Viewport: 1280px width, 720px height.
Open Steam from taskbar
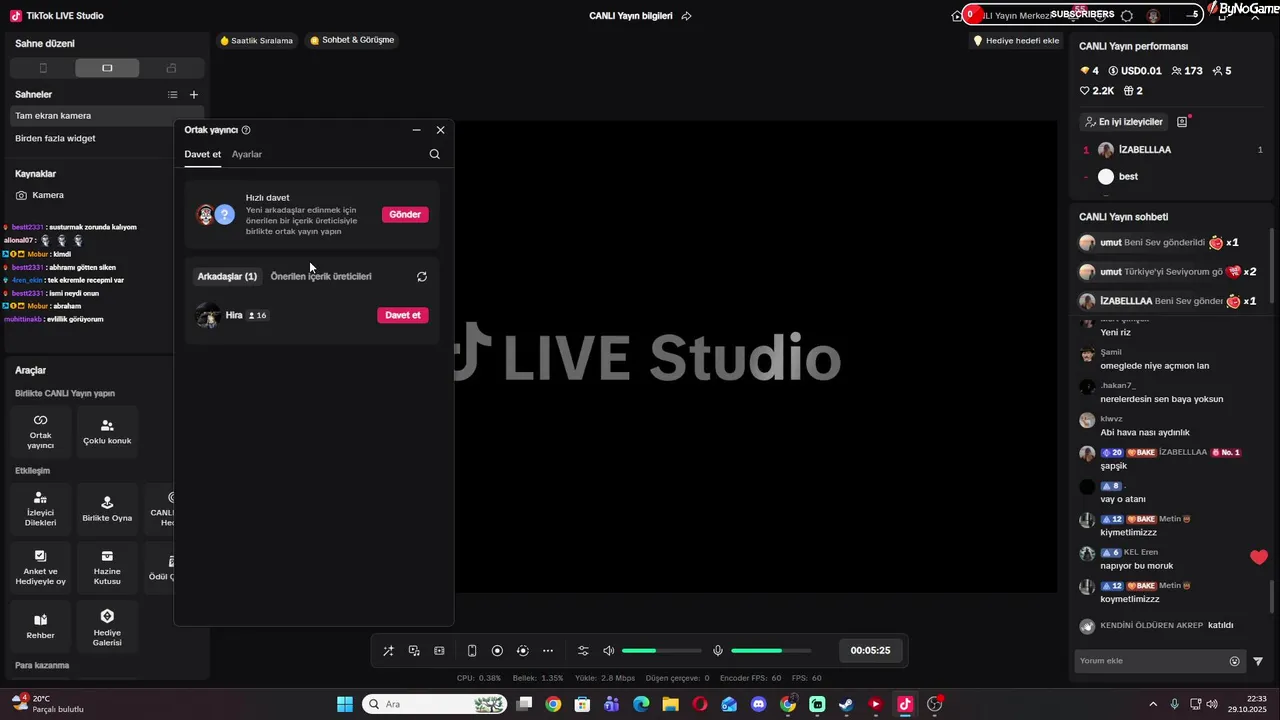[x=846, y=704]
